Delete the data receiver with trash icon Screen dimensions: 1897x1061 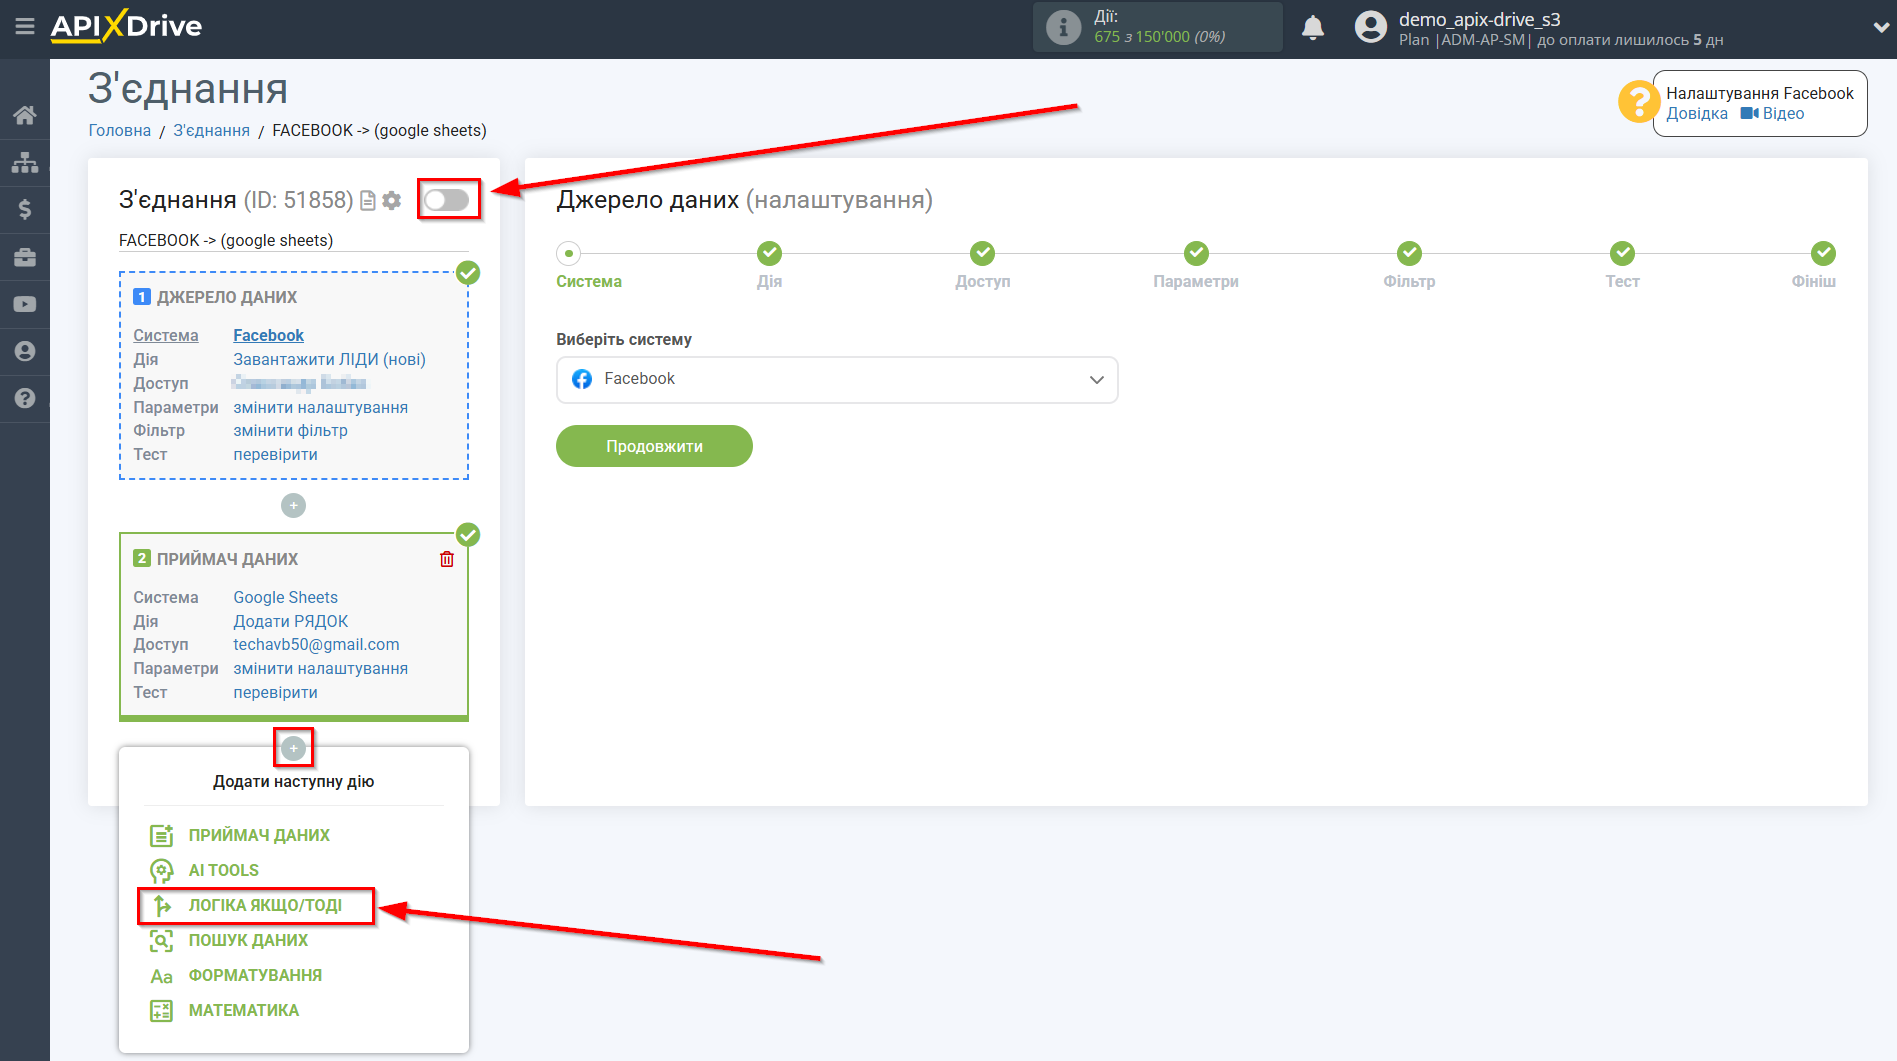[447, 559]
